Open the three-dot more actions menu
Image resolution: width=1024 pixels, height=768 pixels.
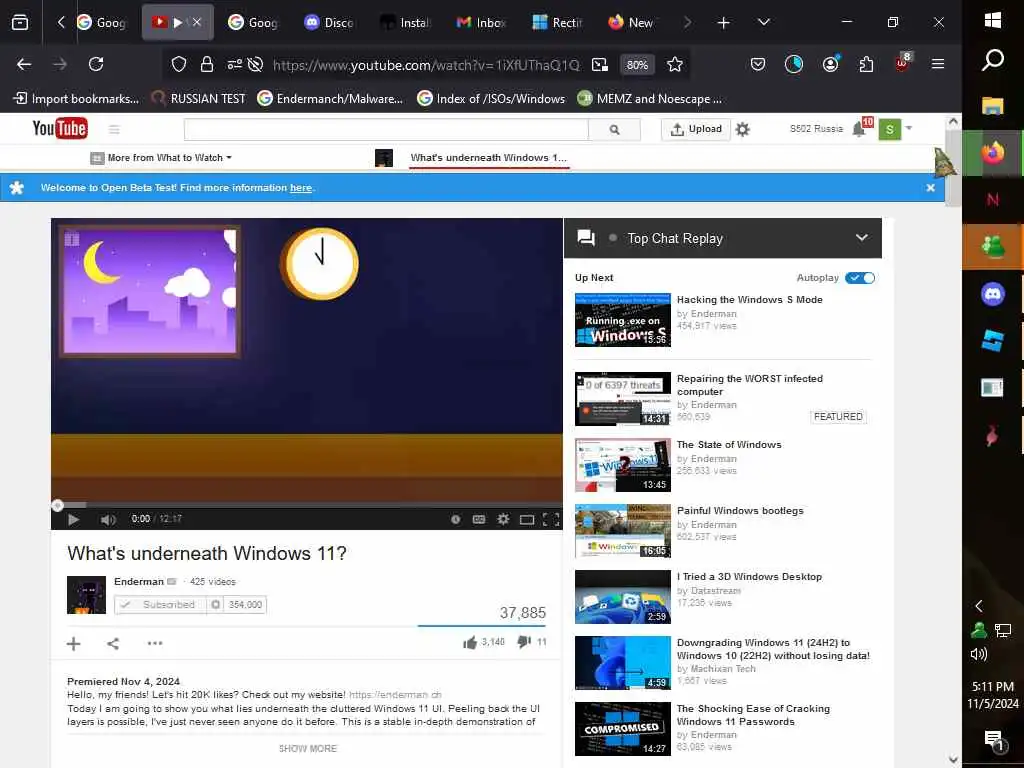coord(155,643)
